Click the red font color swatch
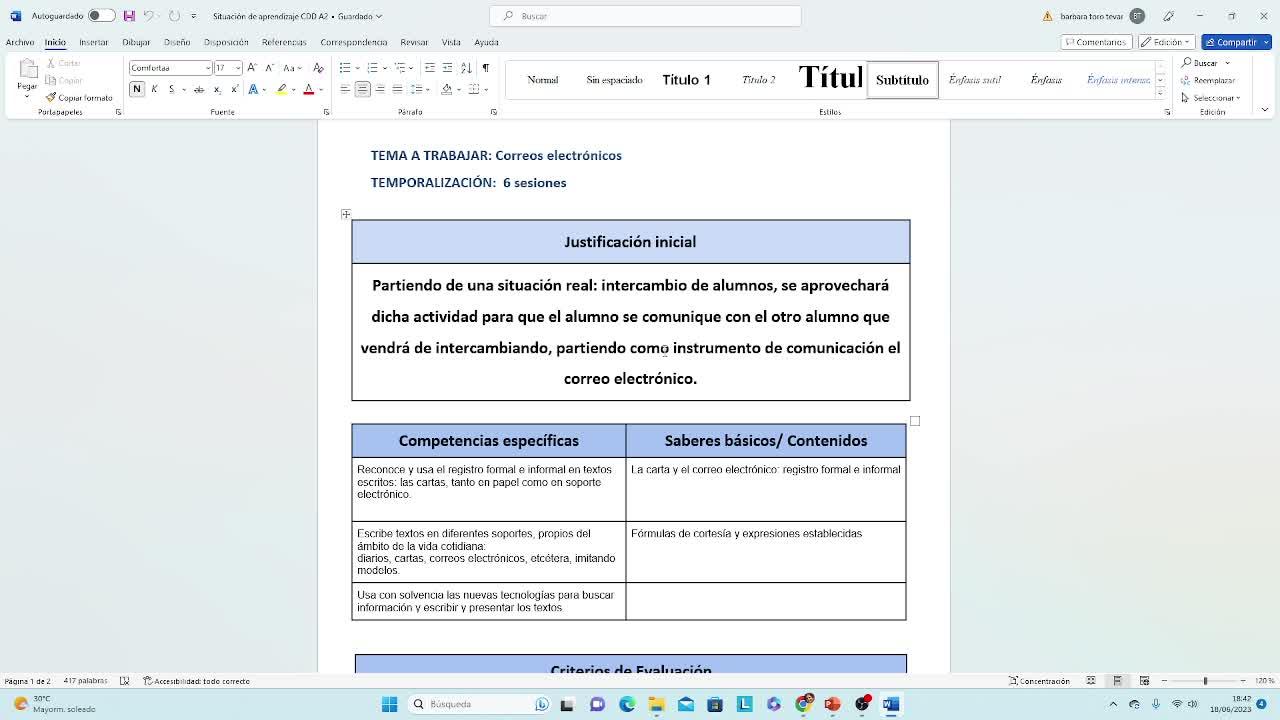 [308, 89]
